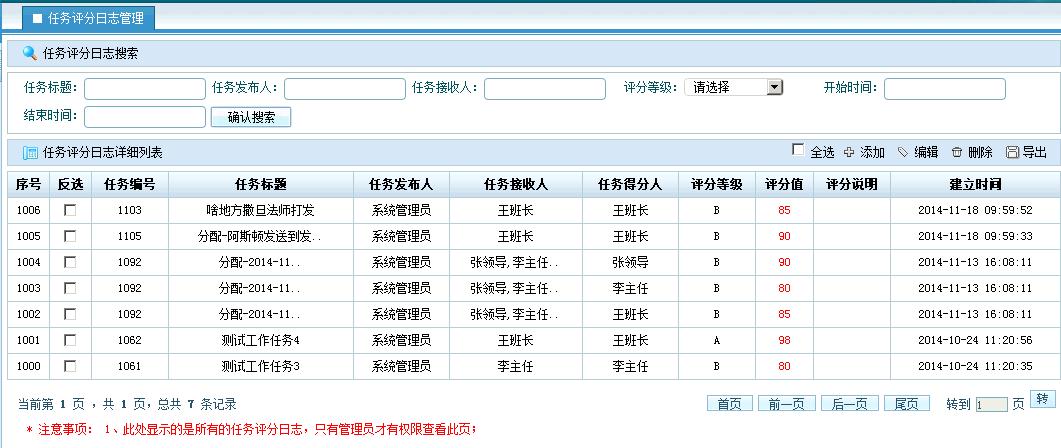Screen dimensions: 1061x448
Task: Click the 转 go button
Action: point(1043,399)
